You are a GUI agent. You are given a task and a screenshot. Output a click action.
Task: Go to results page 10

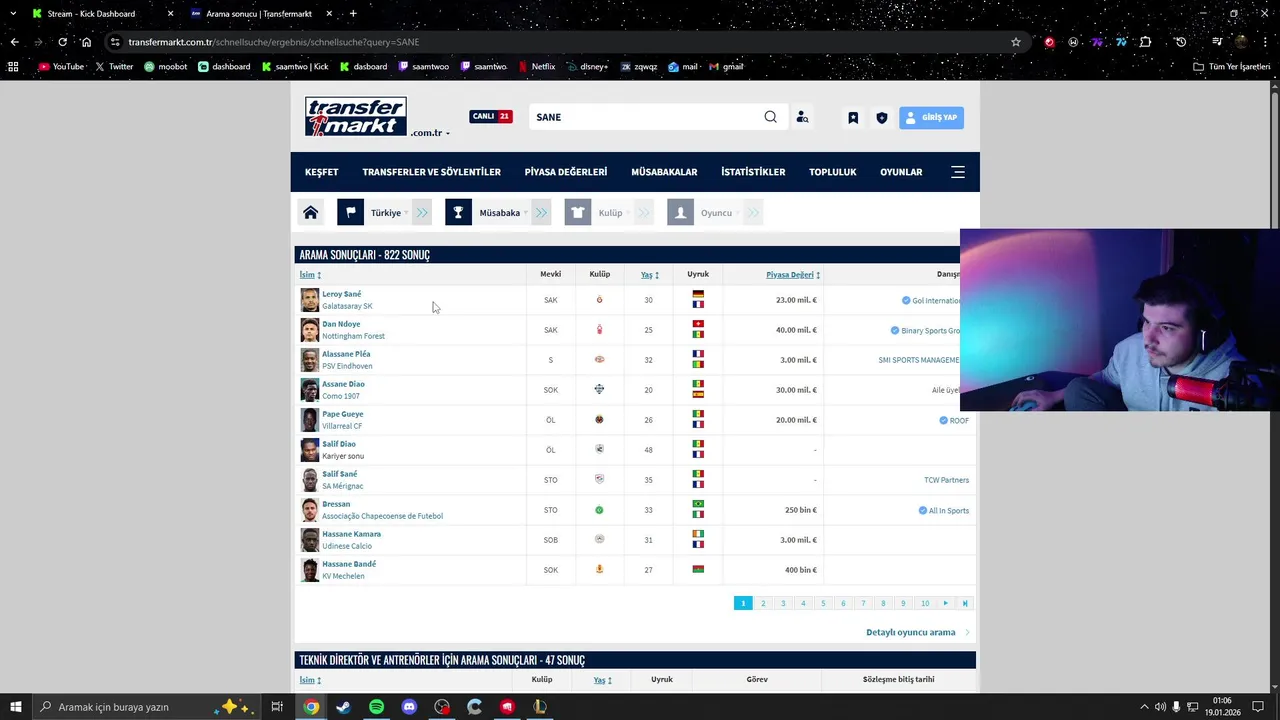click(x=925, y=603)
